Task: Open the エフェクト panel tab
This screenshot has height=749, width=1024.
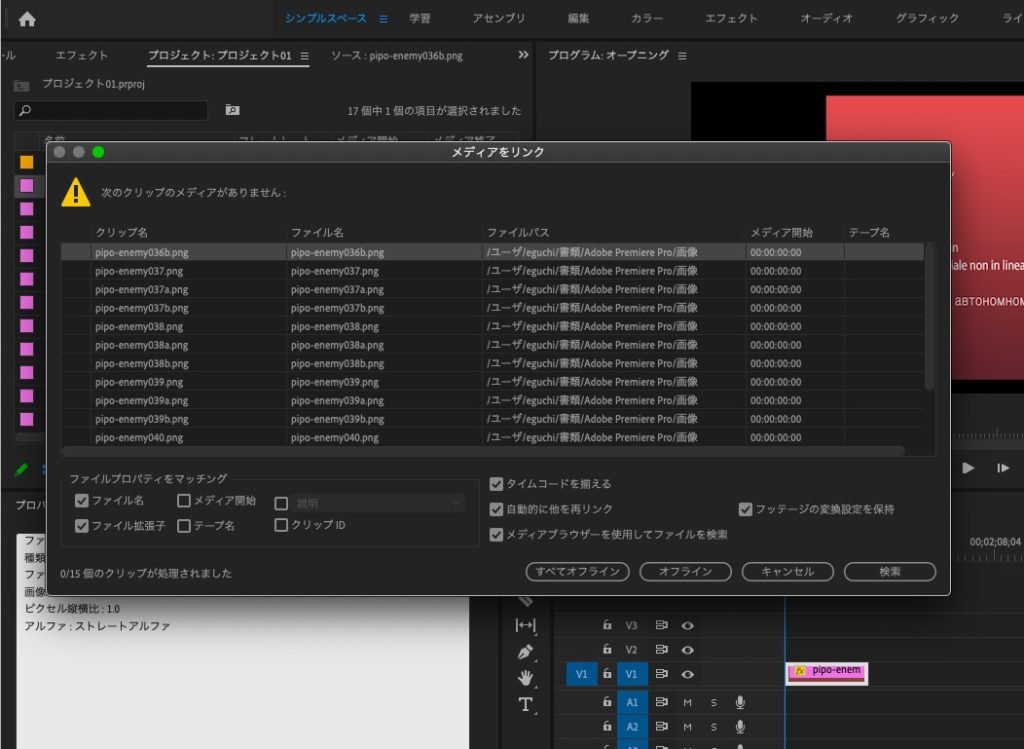Action: coord(82,56)
